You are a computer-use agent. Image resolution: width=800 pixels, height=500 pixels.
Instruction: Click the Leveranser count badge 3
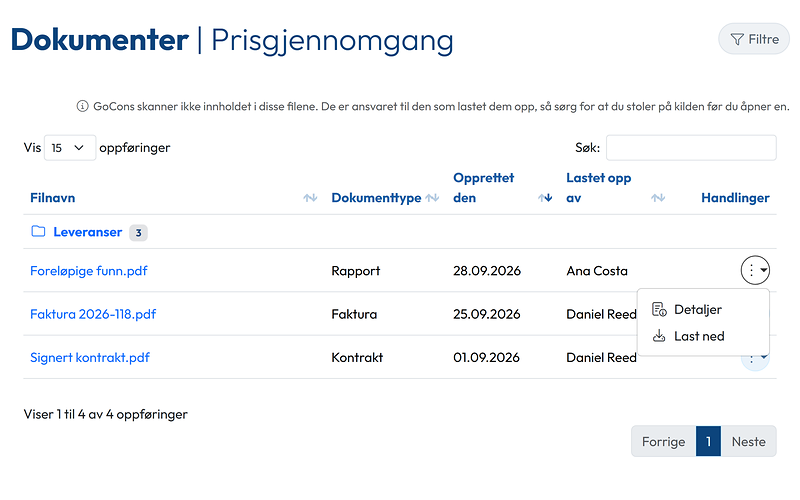(x=138, y=233)
